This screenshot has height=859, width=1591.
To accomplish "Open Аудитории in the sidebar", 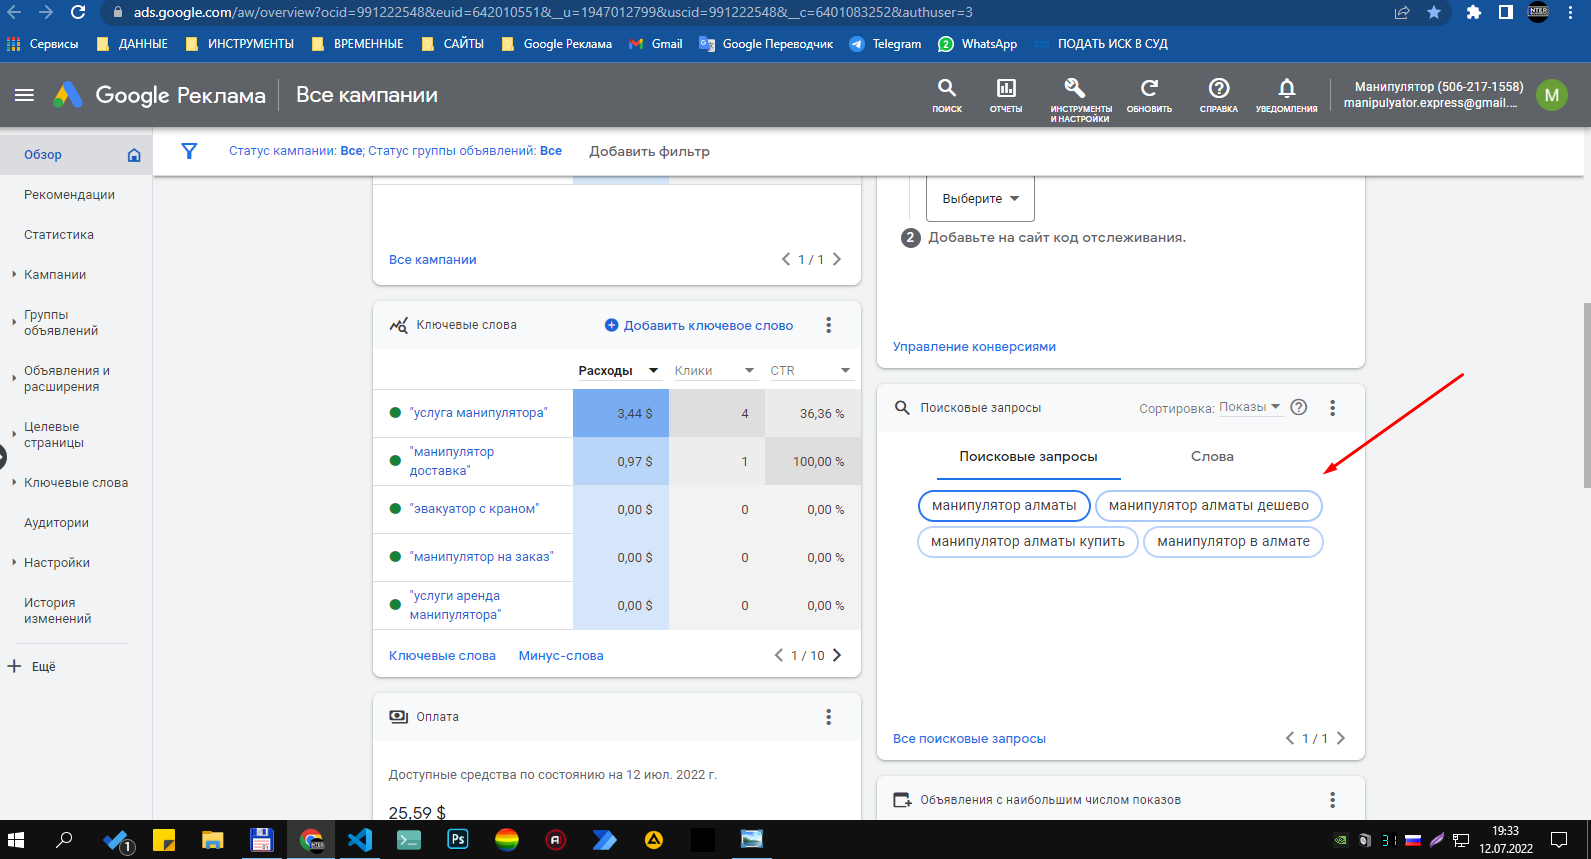I will coord(56,523).
